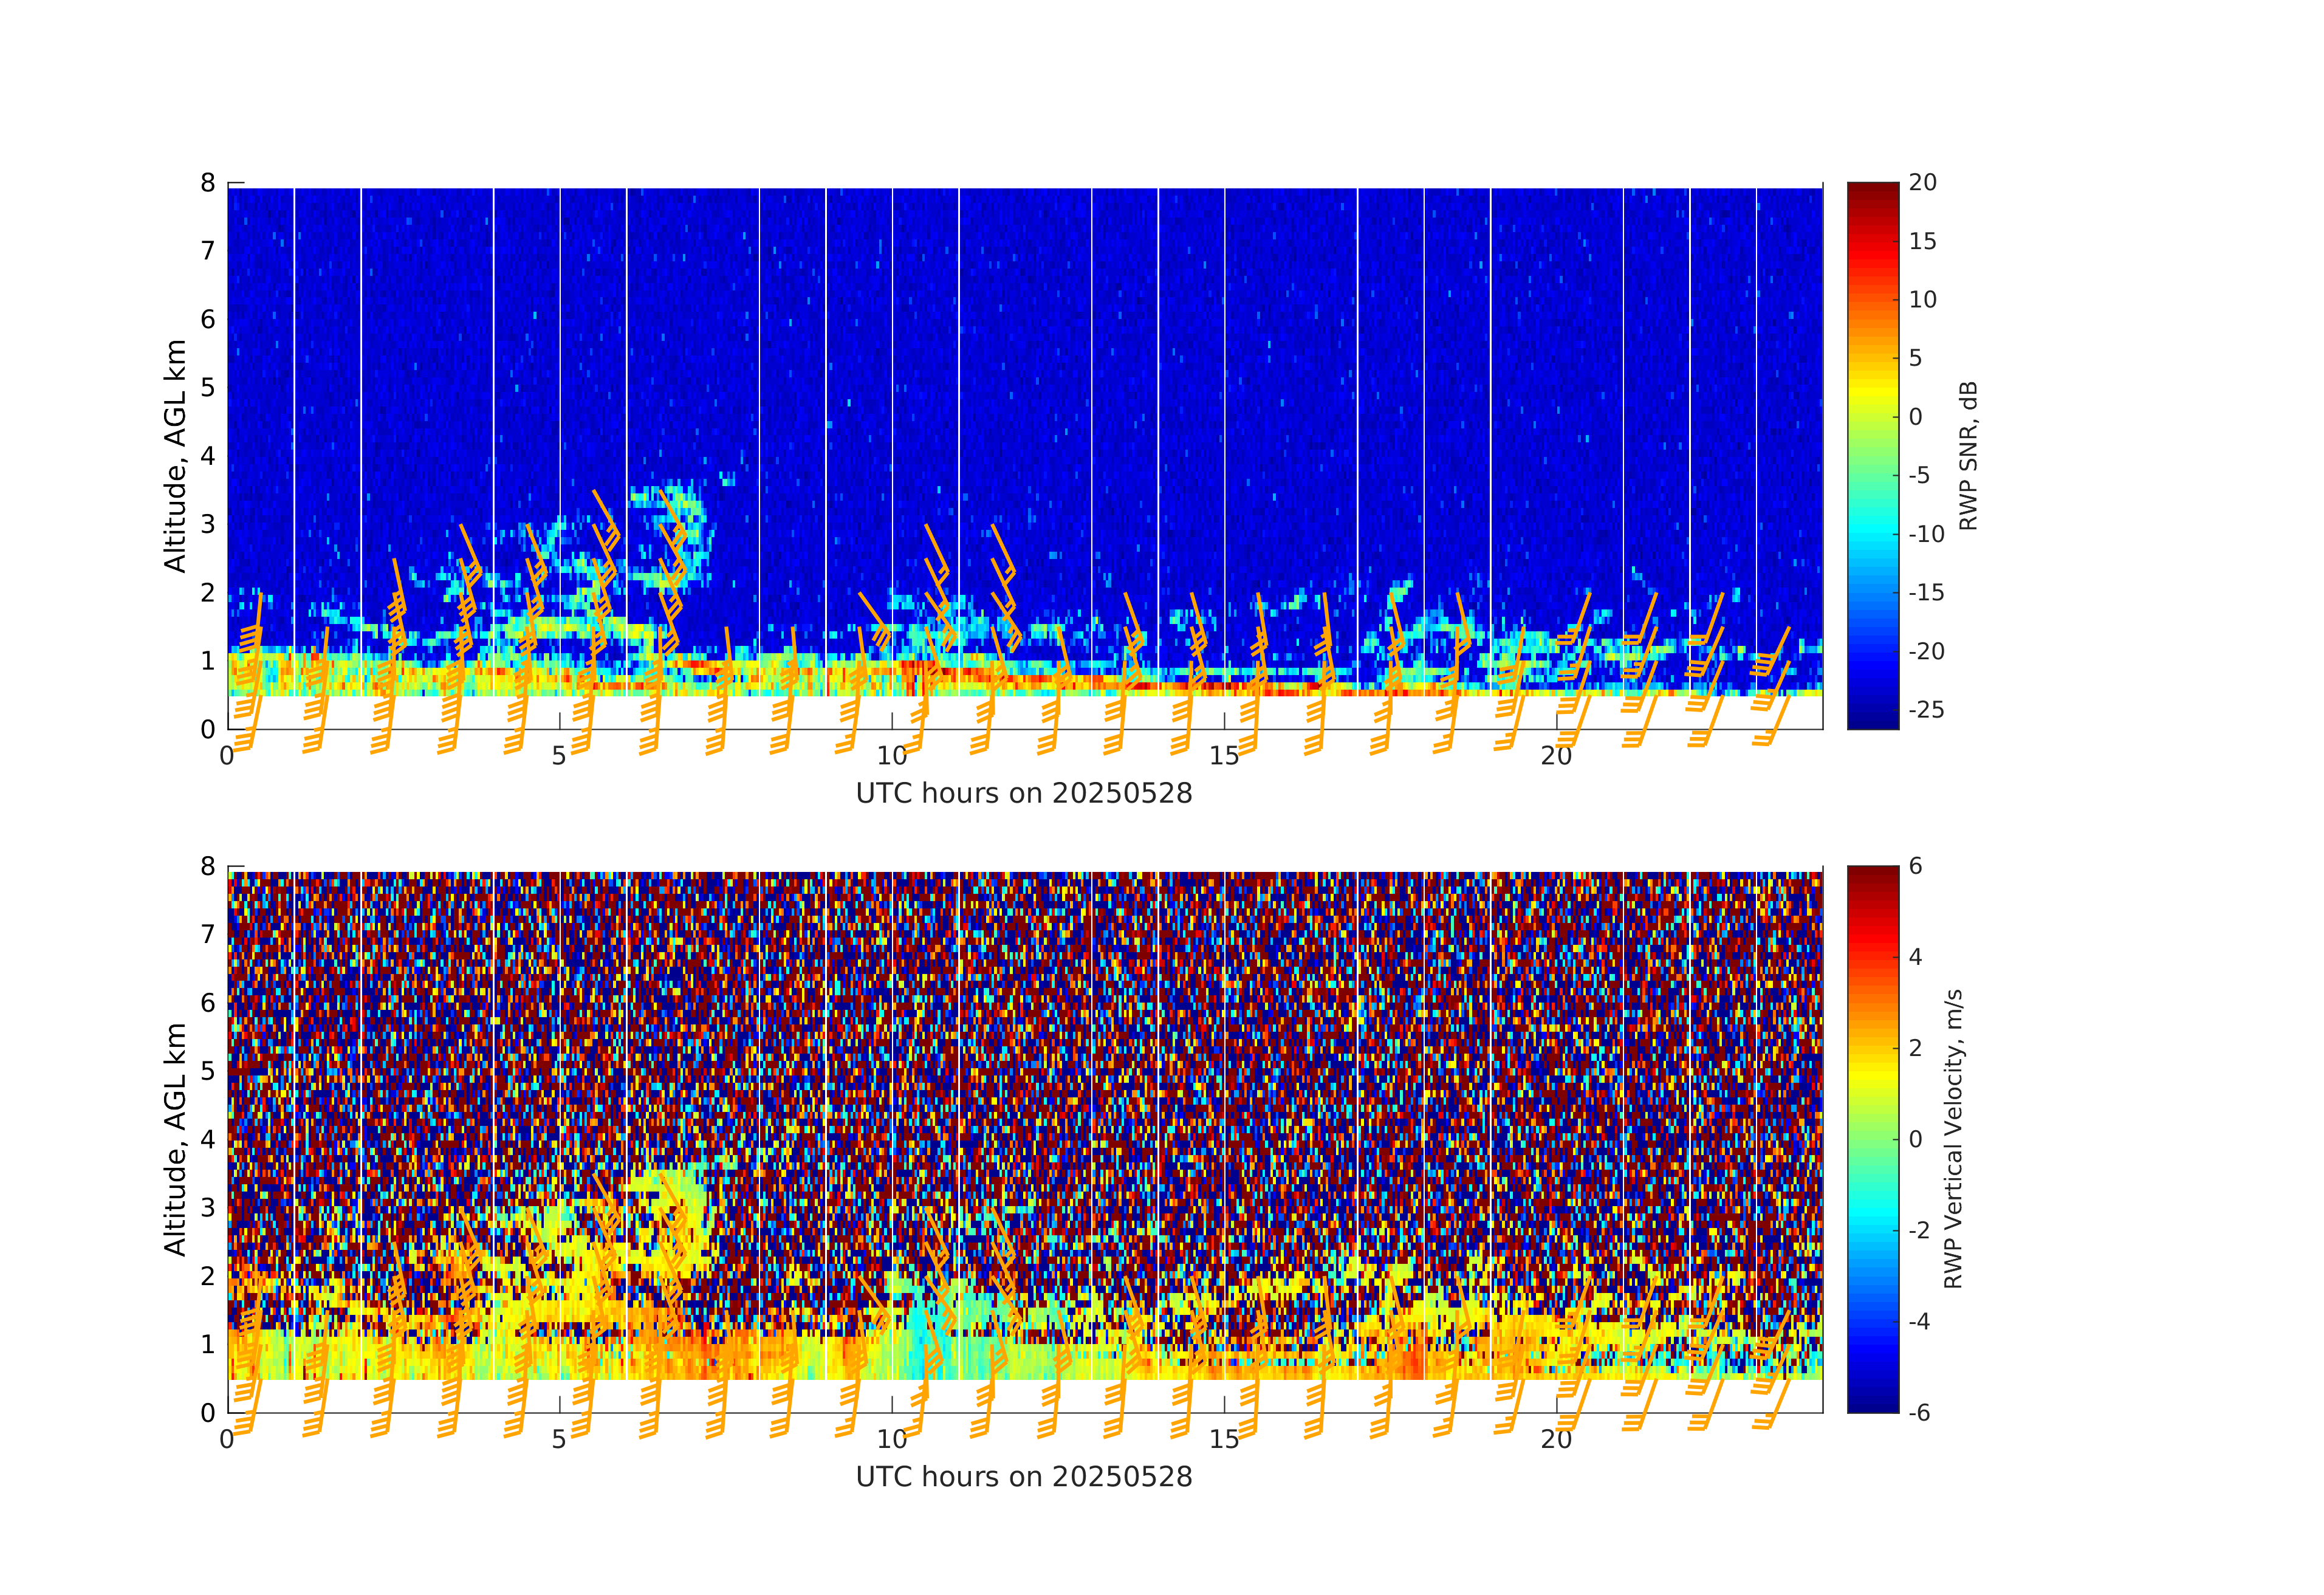Click altitude tick 8 on top plot
The height and width of the screenshot is (1595, 2324).
tap(208, 182)
